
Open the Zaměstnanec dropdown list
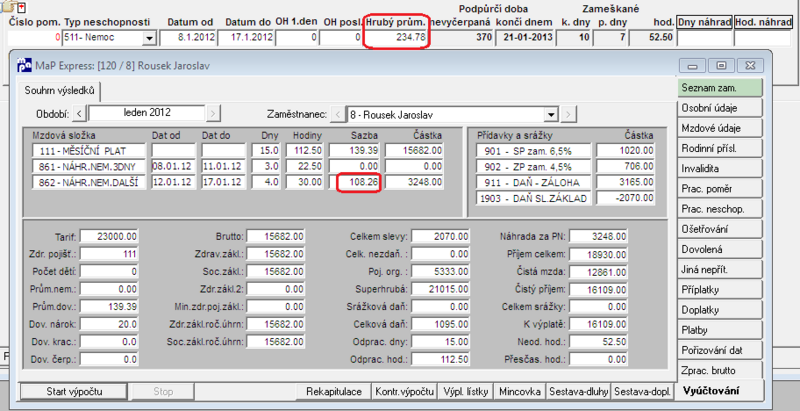click(x=551, y=115)
